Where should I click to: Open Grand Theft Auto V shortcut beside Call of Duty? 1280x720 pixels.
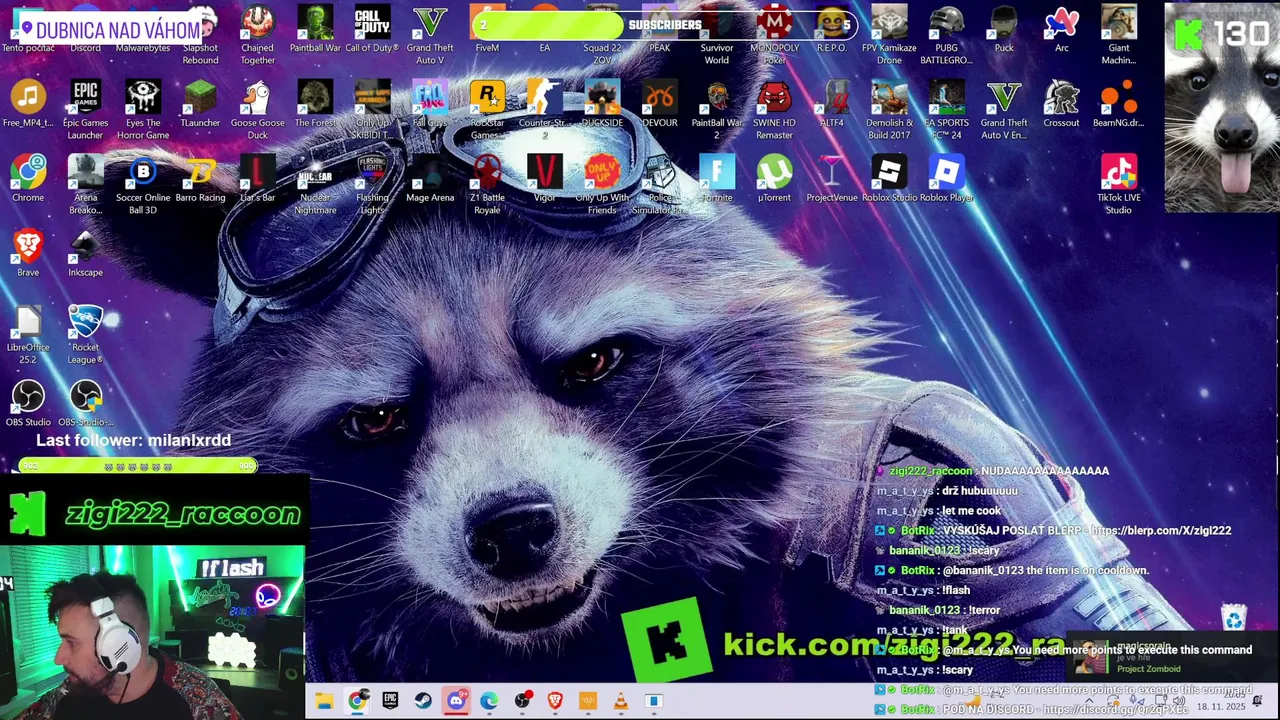430,35
